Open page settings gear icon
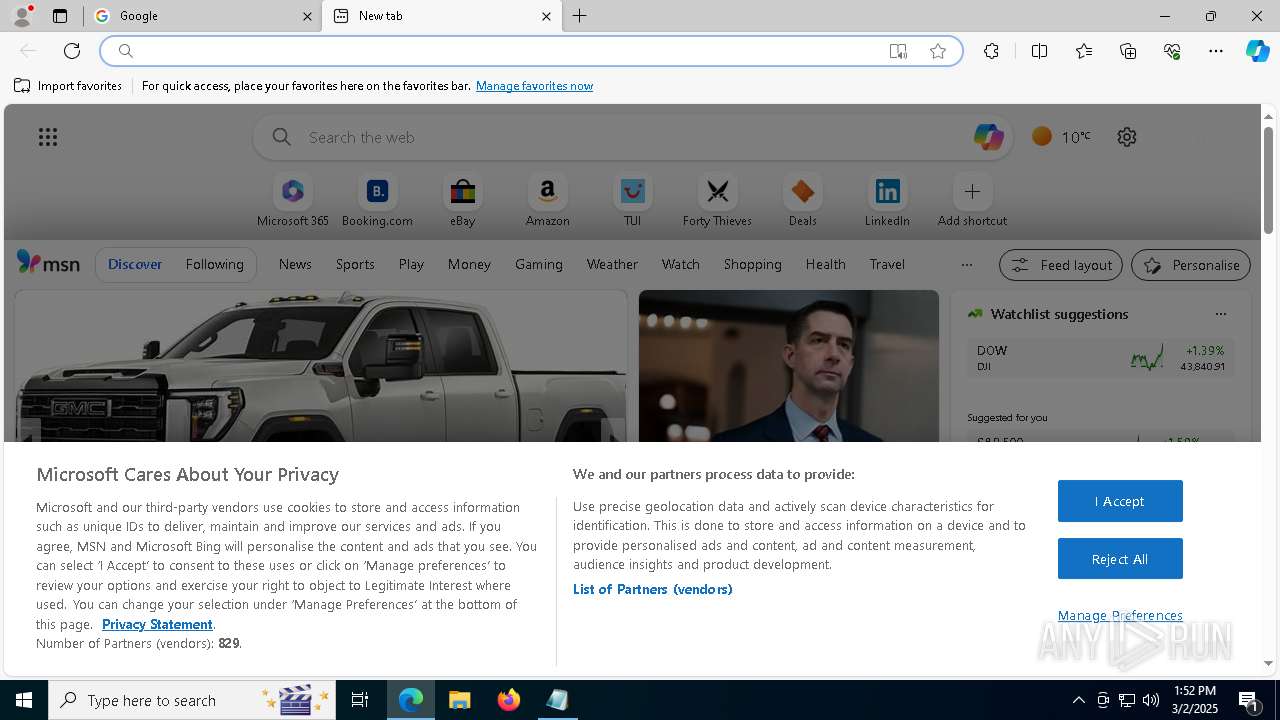Viewport: 1280px width, 720px height. point(1127,137)
